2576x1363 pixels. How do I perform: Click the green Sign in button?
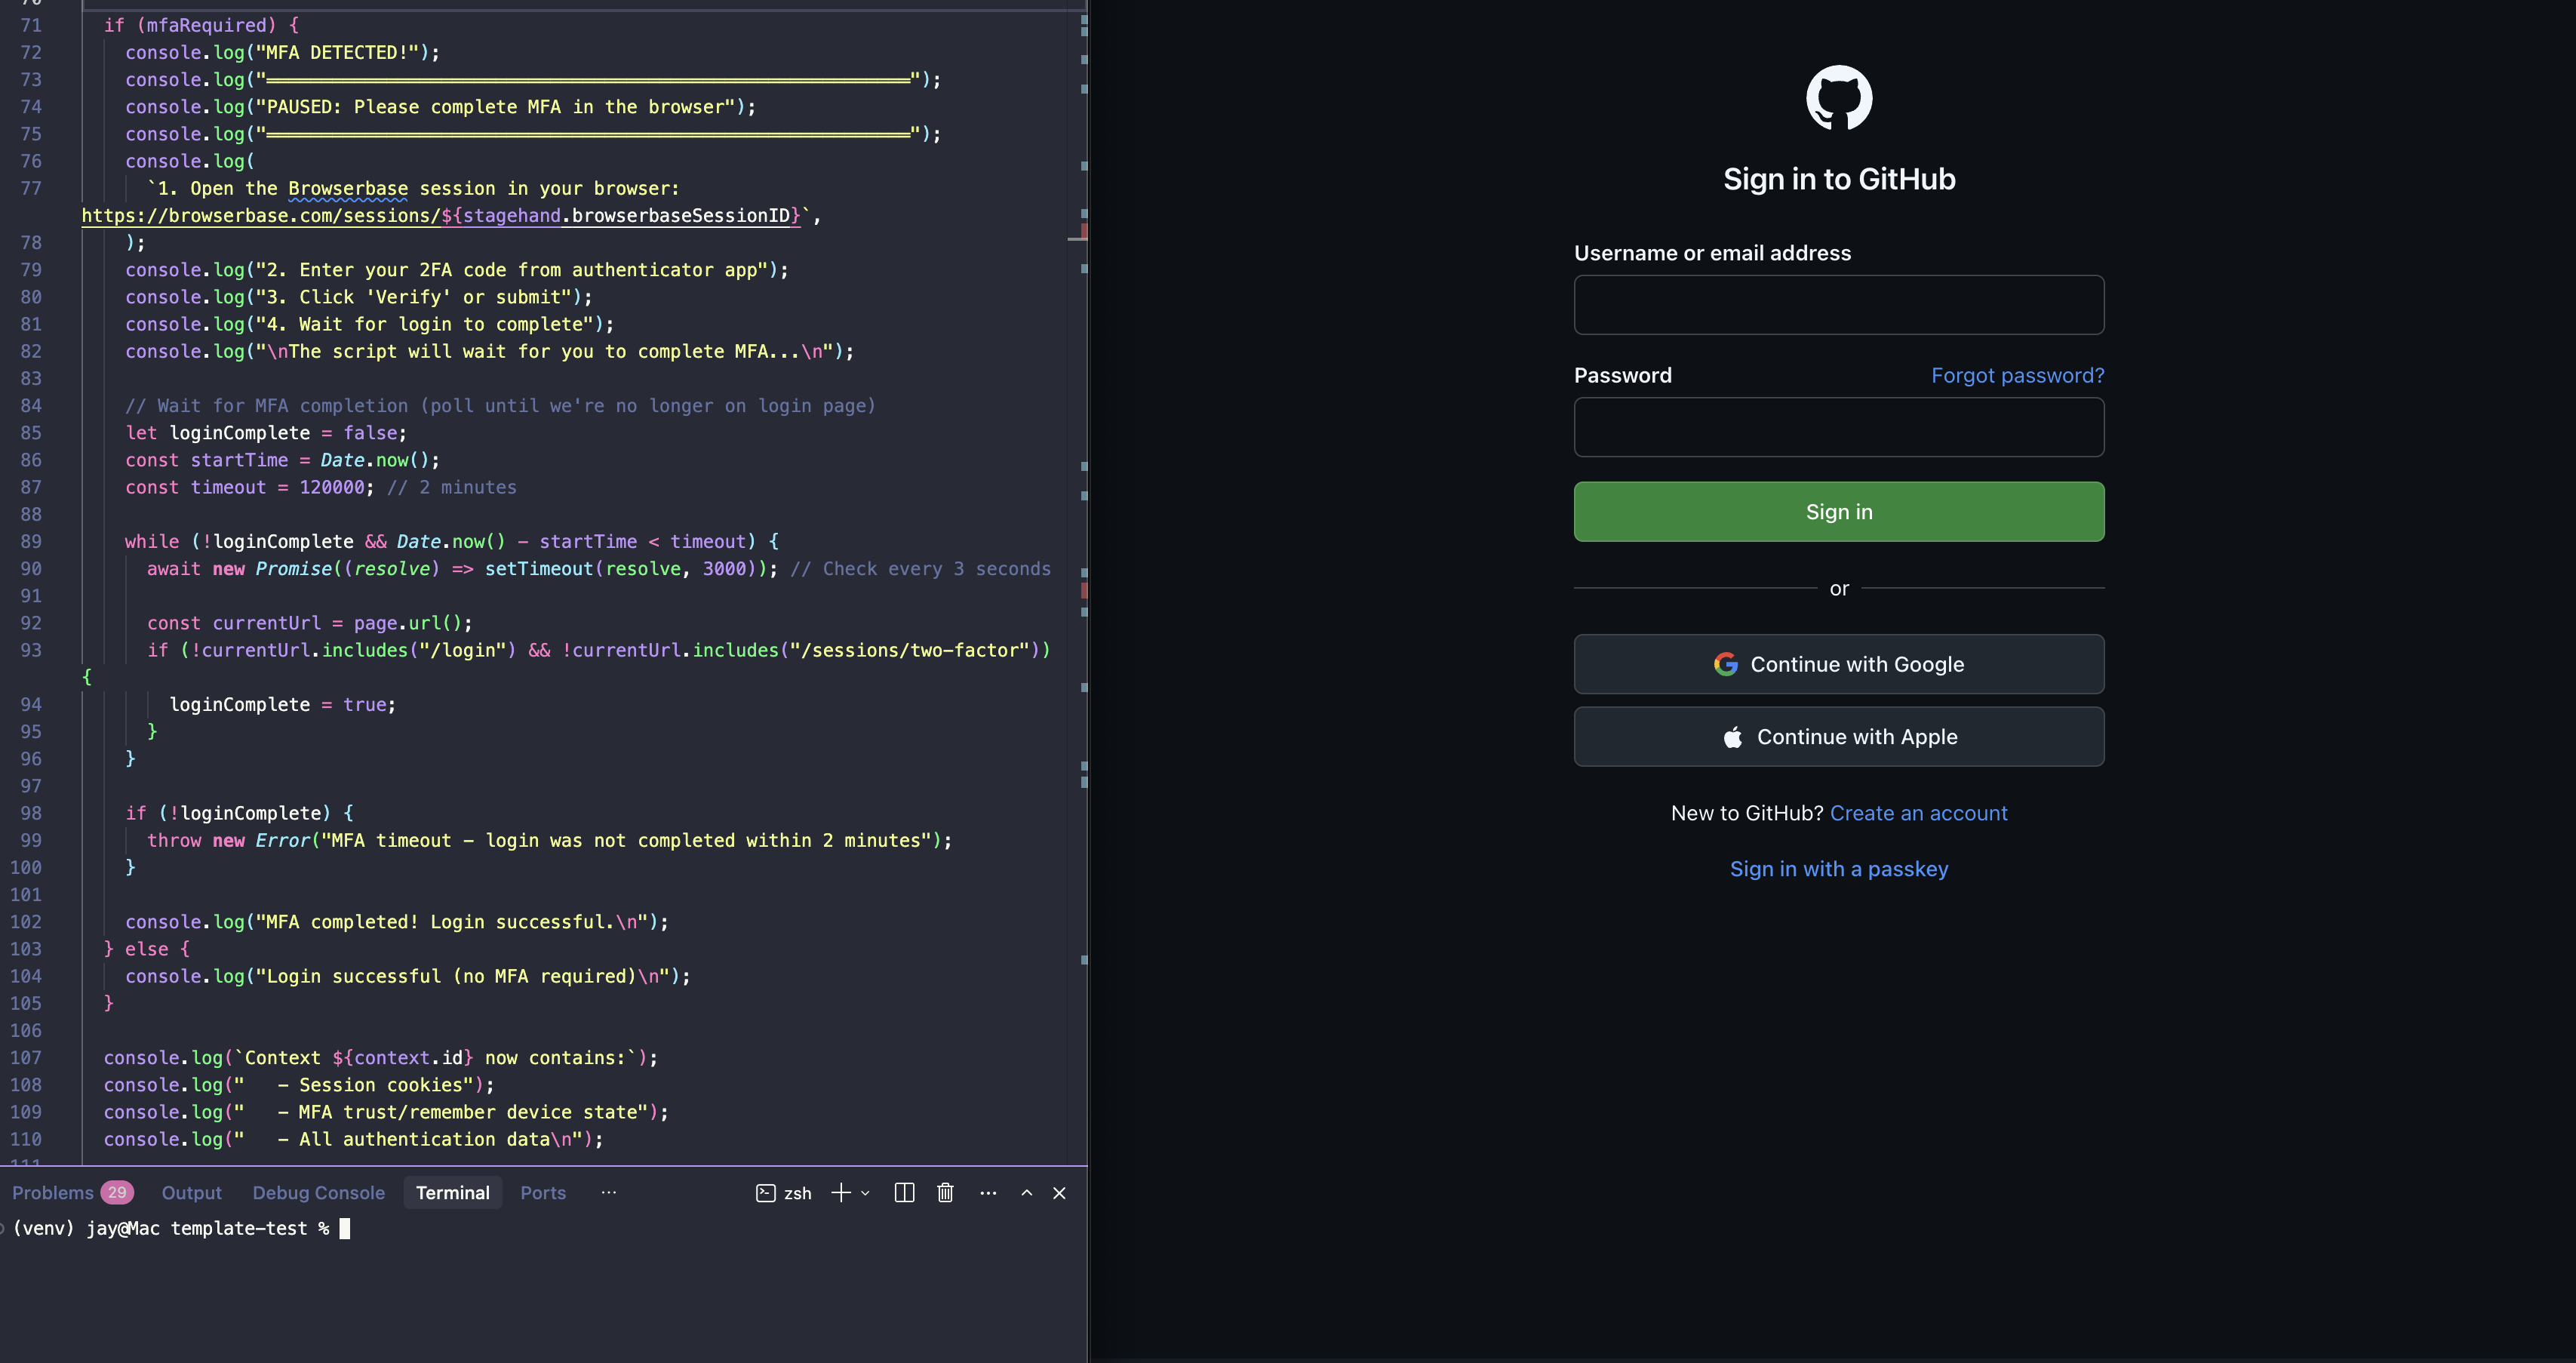[x=1839, y=511]
